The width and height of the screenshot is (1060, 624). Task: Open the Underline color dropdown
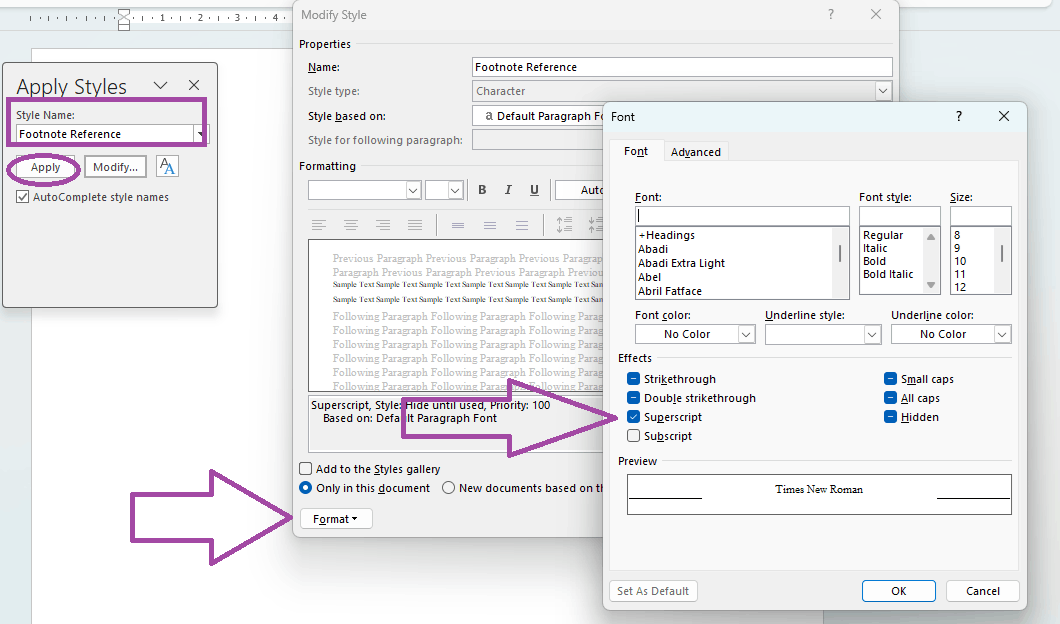[x=1002, y=334]
